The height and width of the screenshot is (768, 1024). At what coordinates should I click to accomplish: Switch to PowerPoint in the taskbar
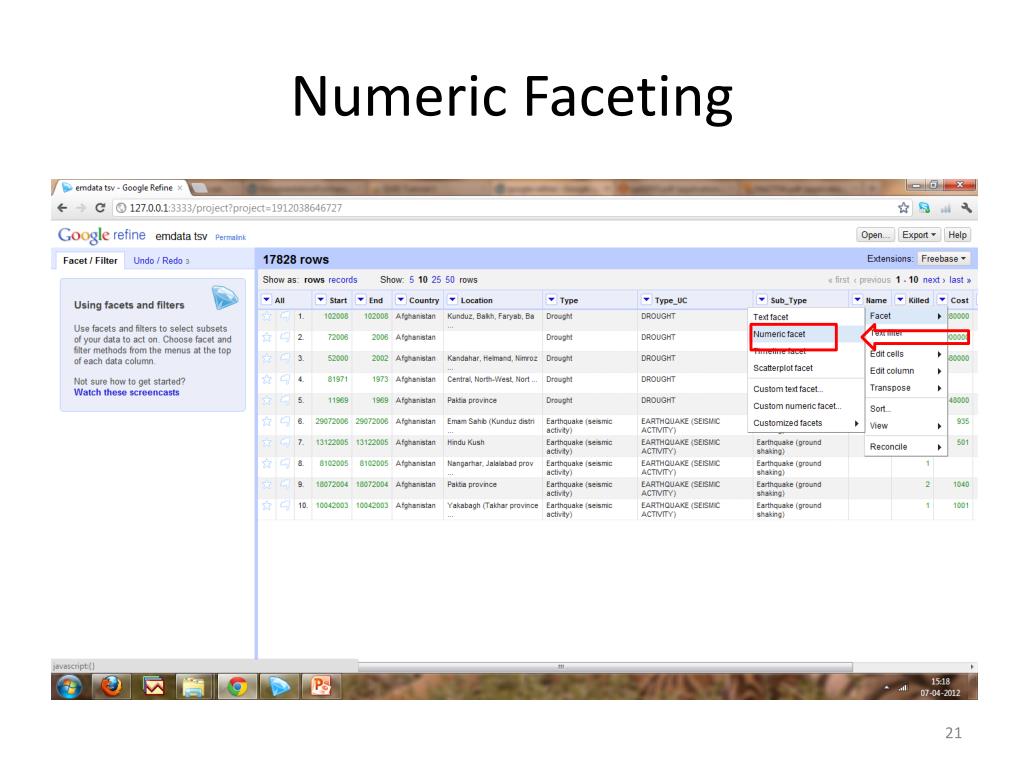pyautogui.click(x=321, y=686)
